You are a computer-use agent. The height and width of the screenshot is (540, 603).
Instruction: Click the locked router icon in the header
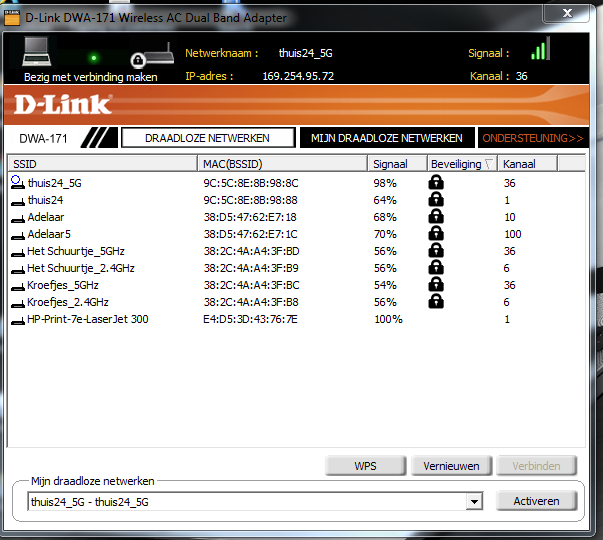click(152, 56)
